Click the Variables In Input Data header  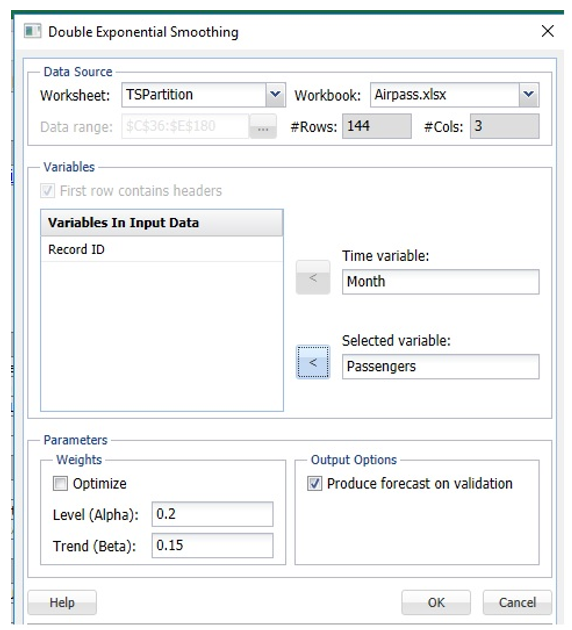162,223
